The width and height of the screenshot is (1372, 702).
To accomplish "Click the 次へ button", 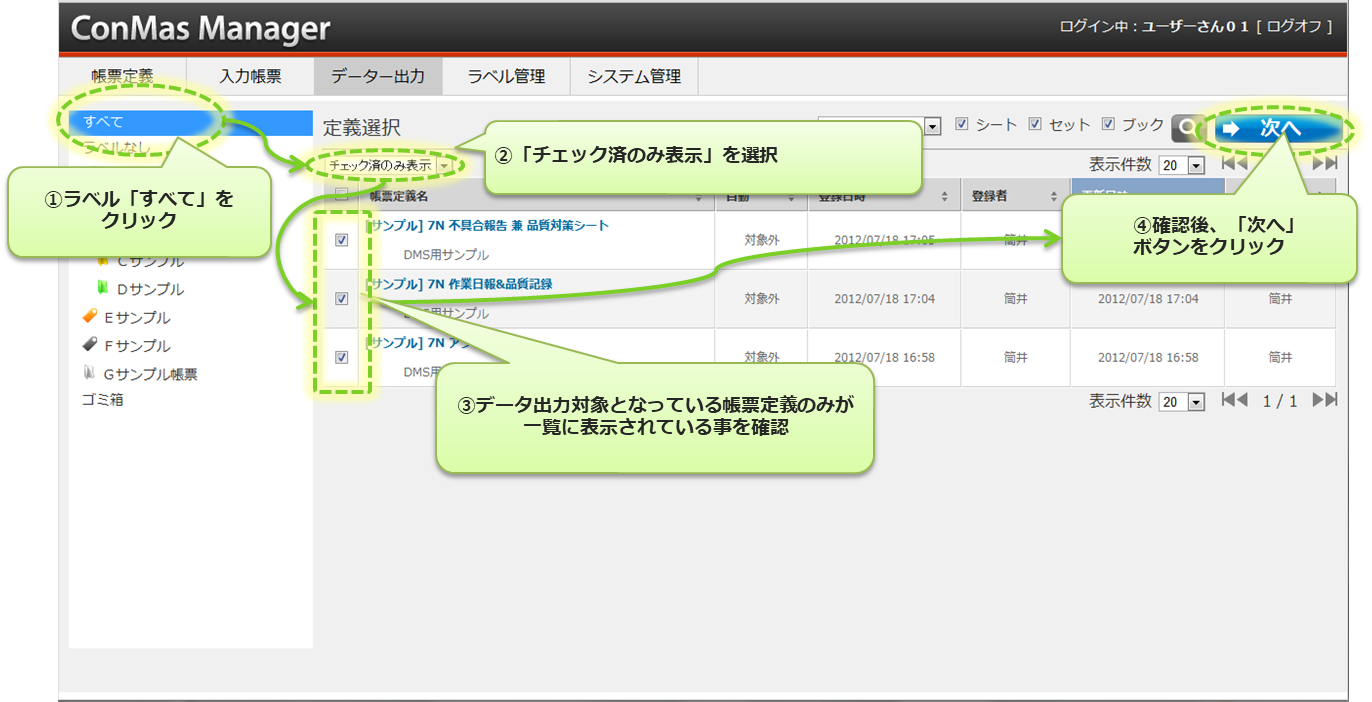I will (1279, 128).
